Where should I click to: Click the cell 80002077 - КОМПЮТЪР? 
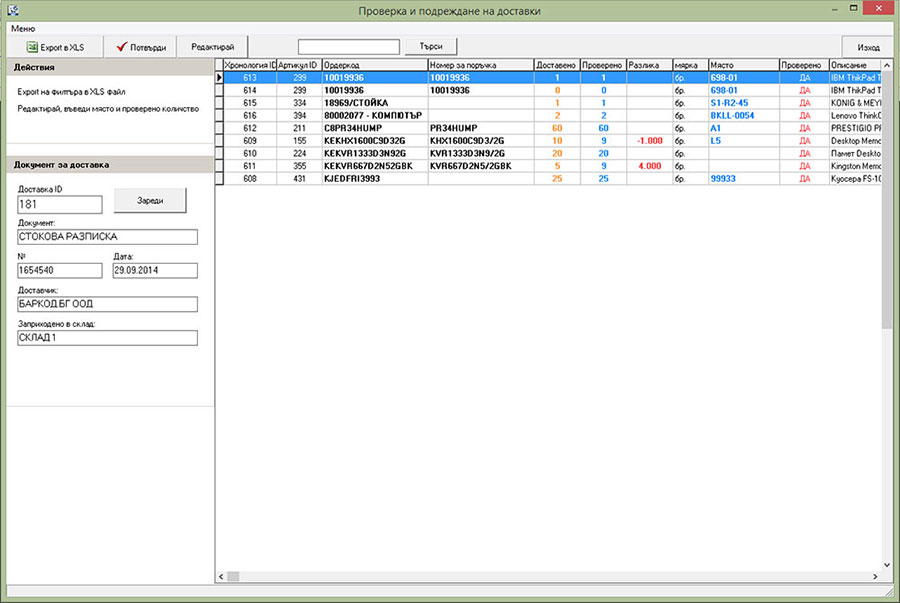(x=375, y=115)
